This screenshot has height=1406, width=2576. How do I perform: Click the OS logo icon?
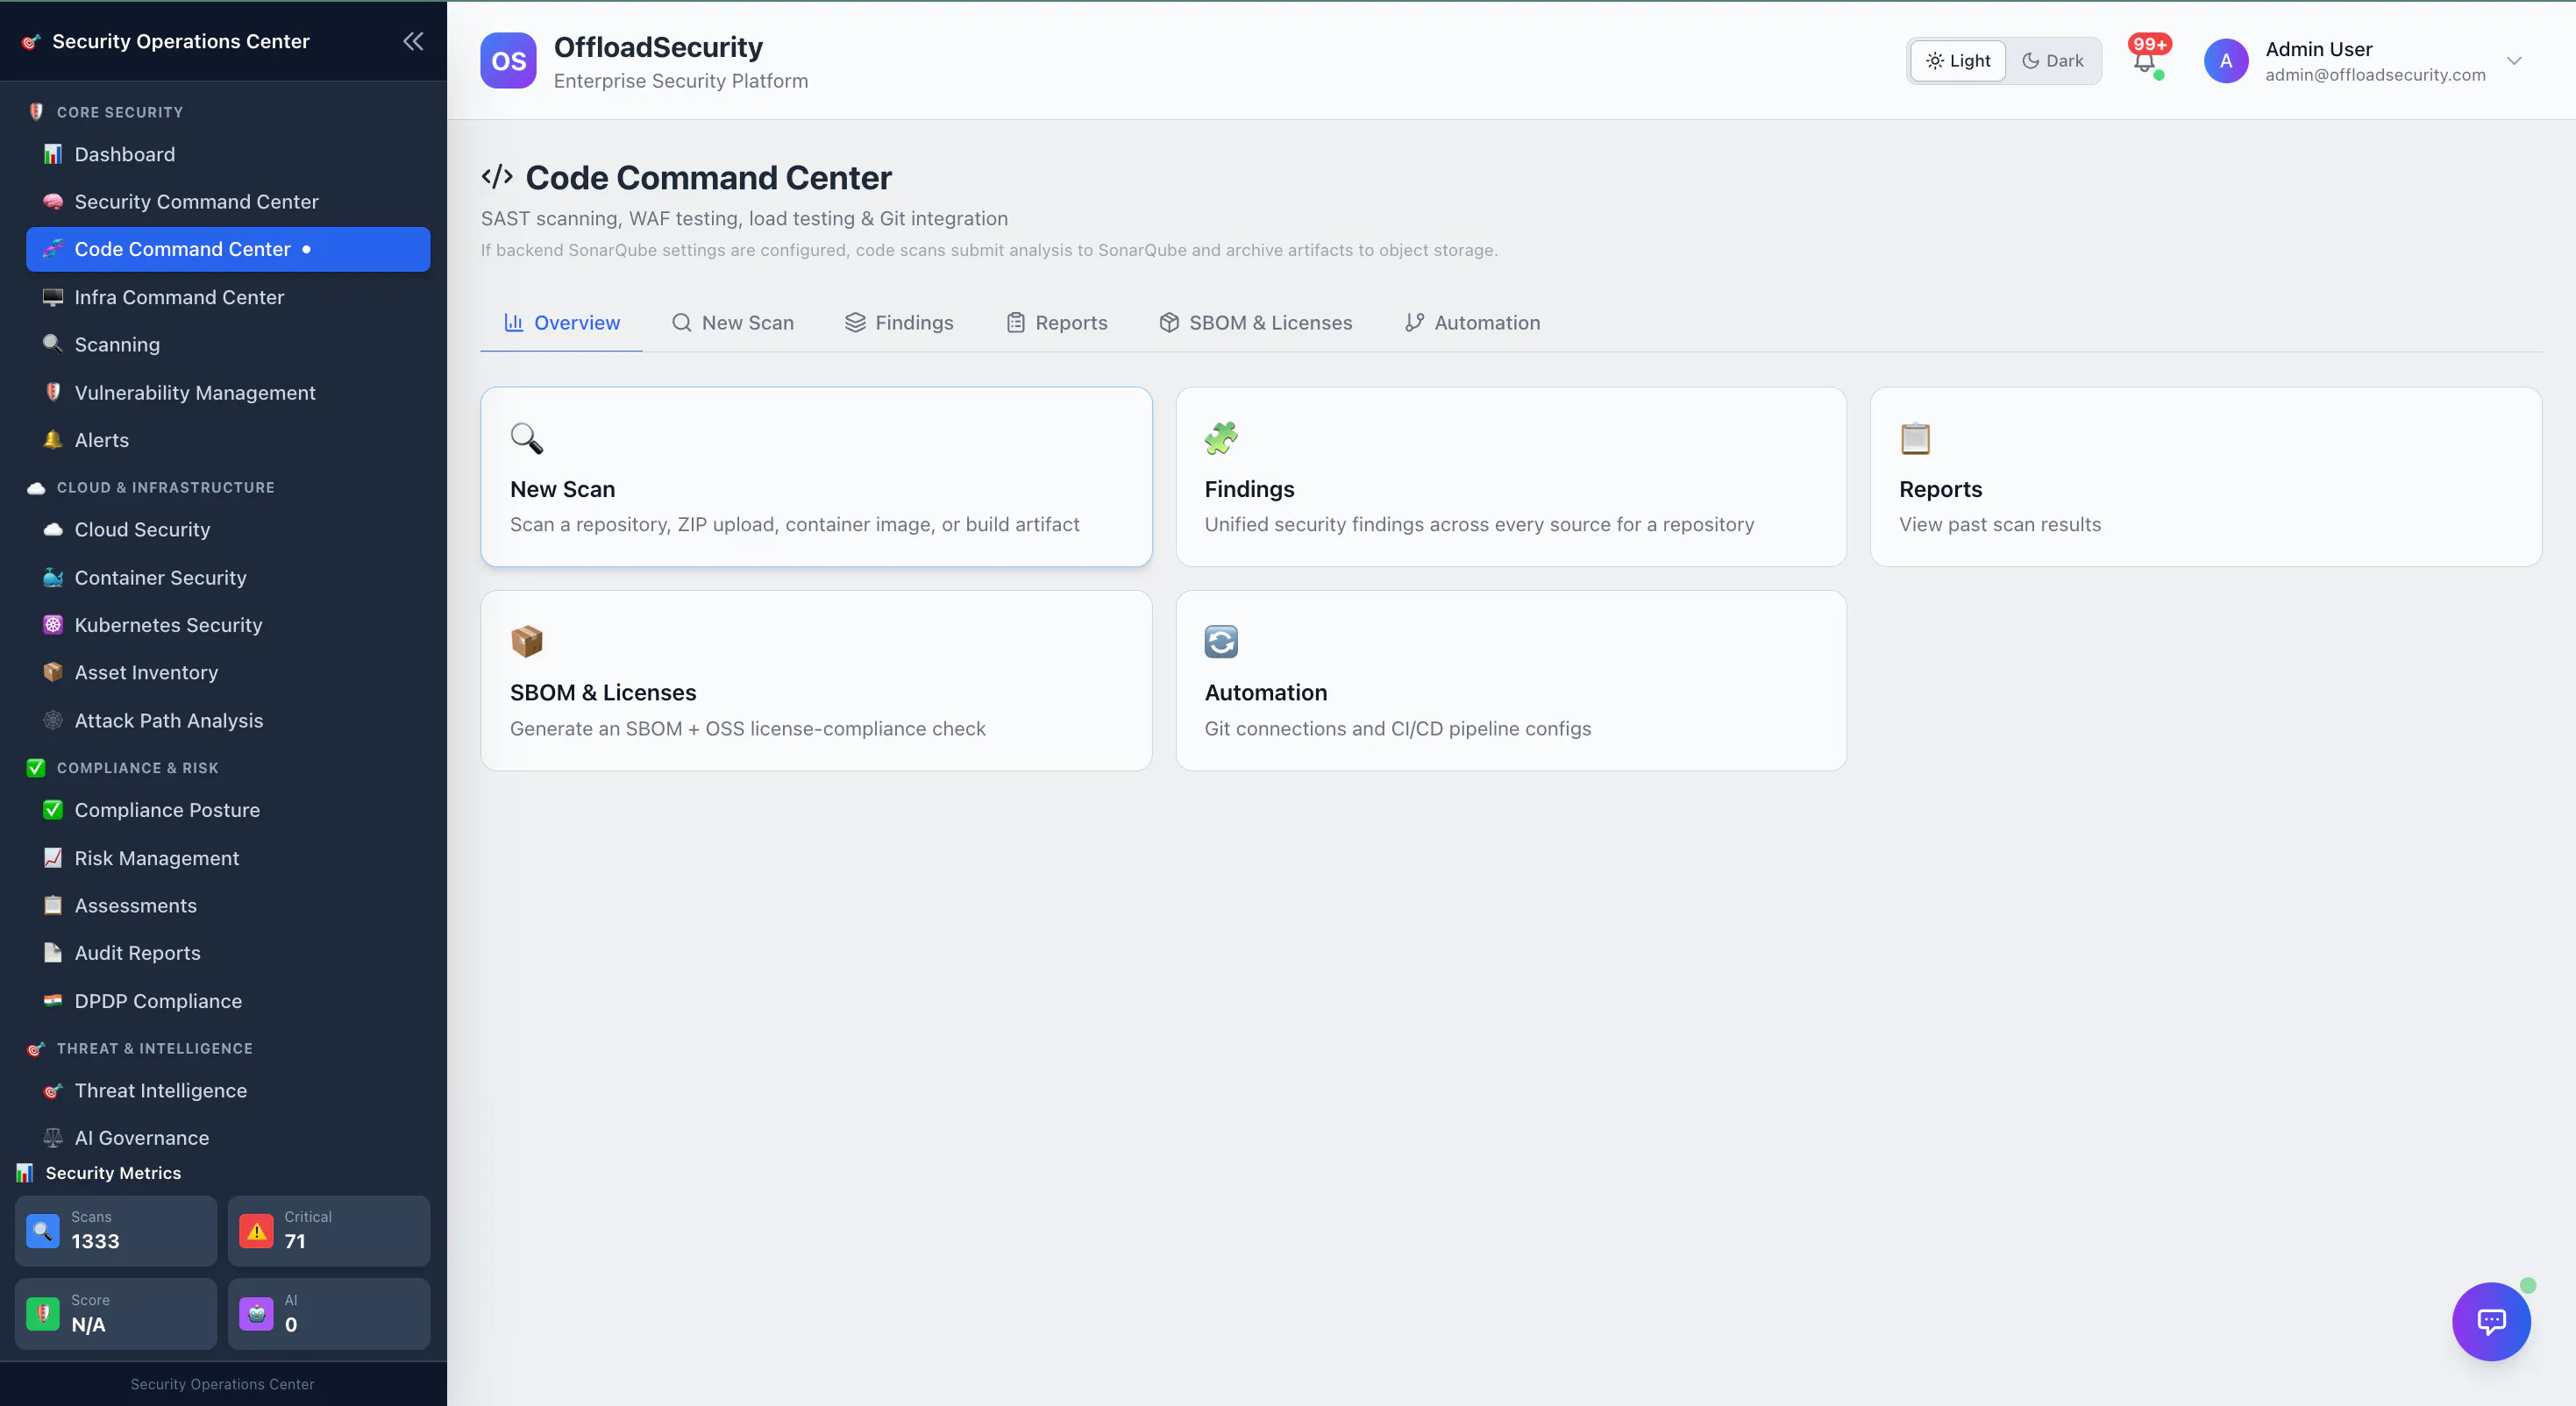pyautogui.click(x=508, y=61)
